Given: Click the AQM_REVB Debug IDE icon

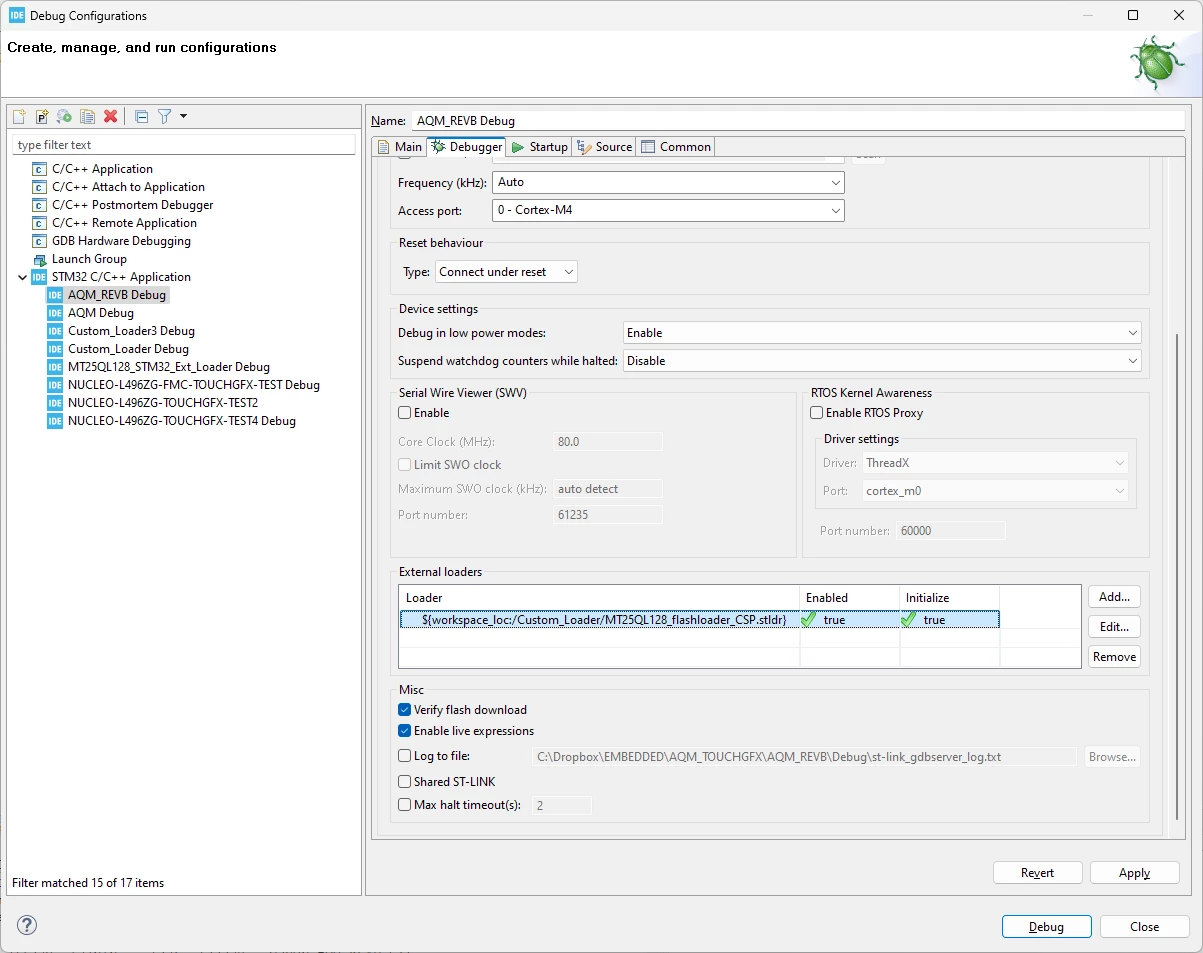Looking at the screenshot, I should (55, 295).
